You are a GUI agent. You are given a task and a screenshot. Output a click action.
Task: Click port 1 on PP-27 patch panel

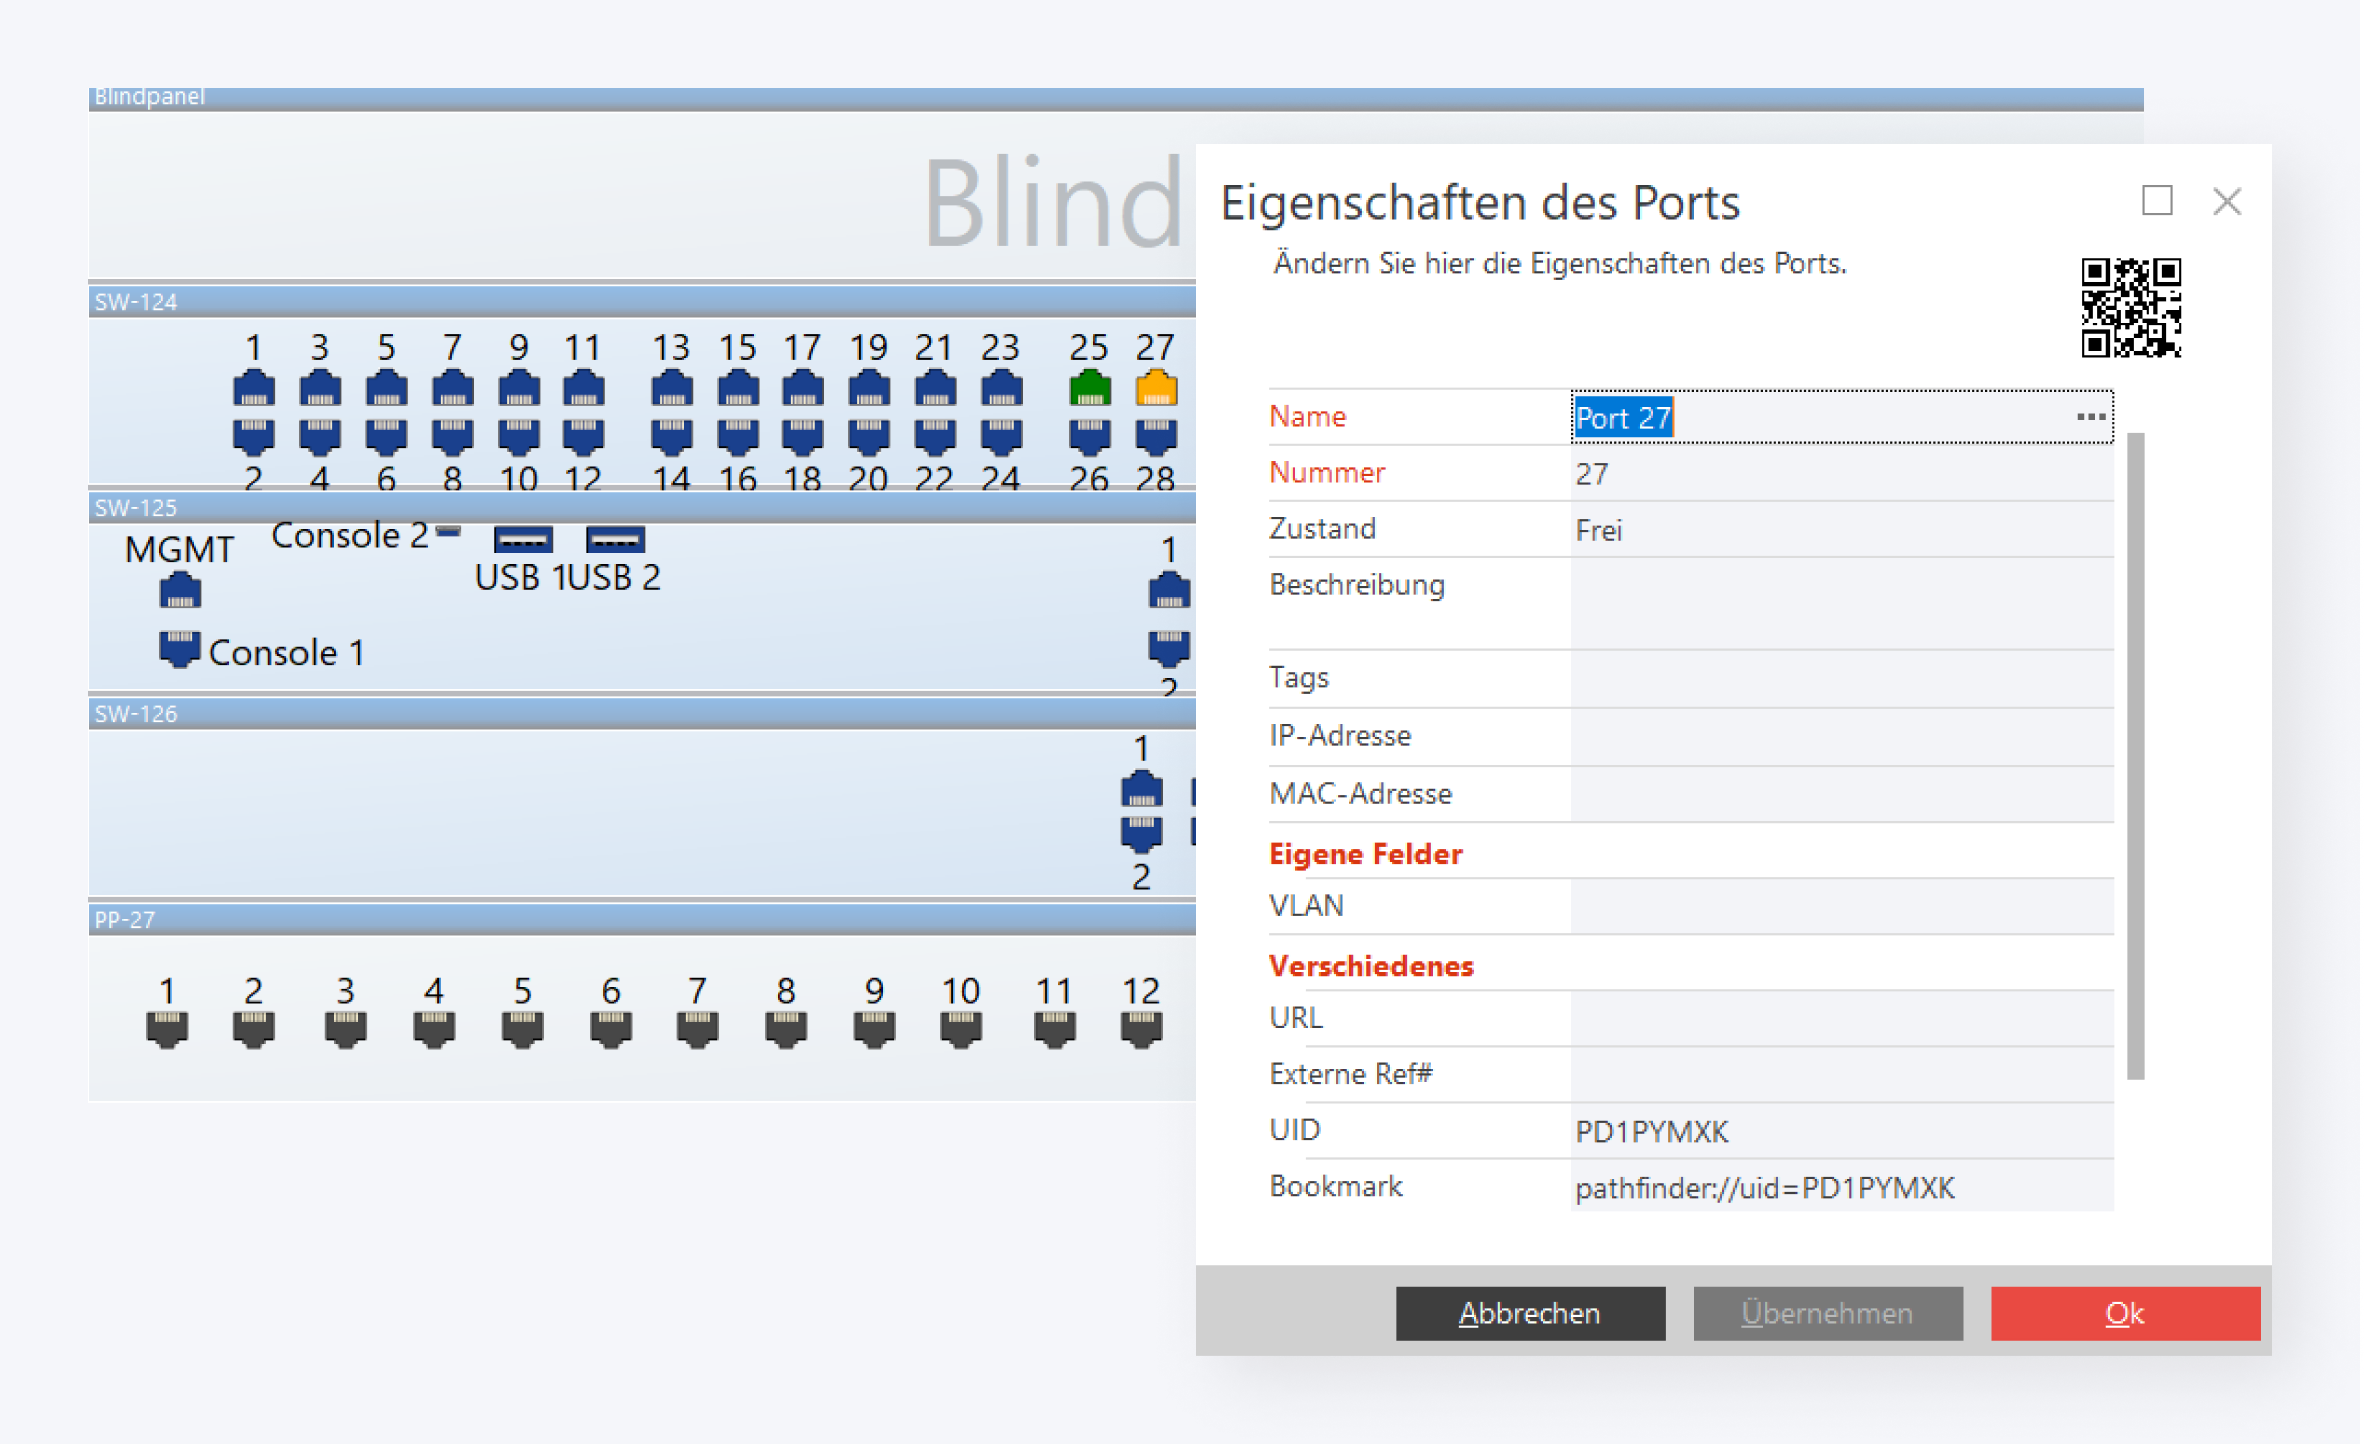(167, 1029)
